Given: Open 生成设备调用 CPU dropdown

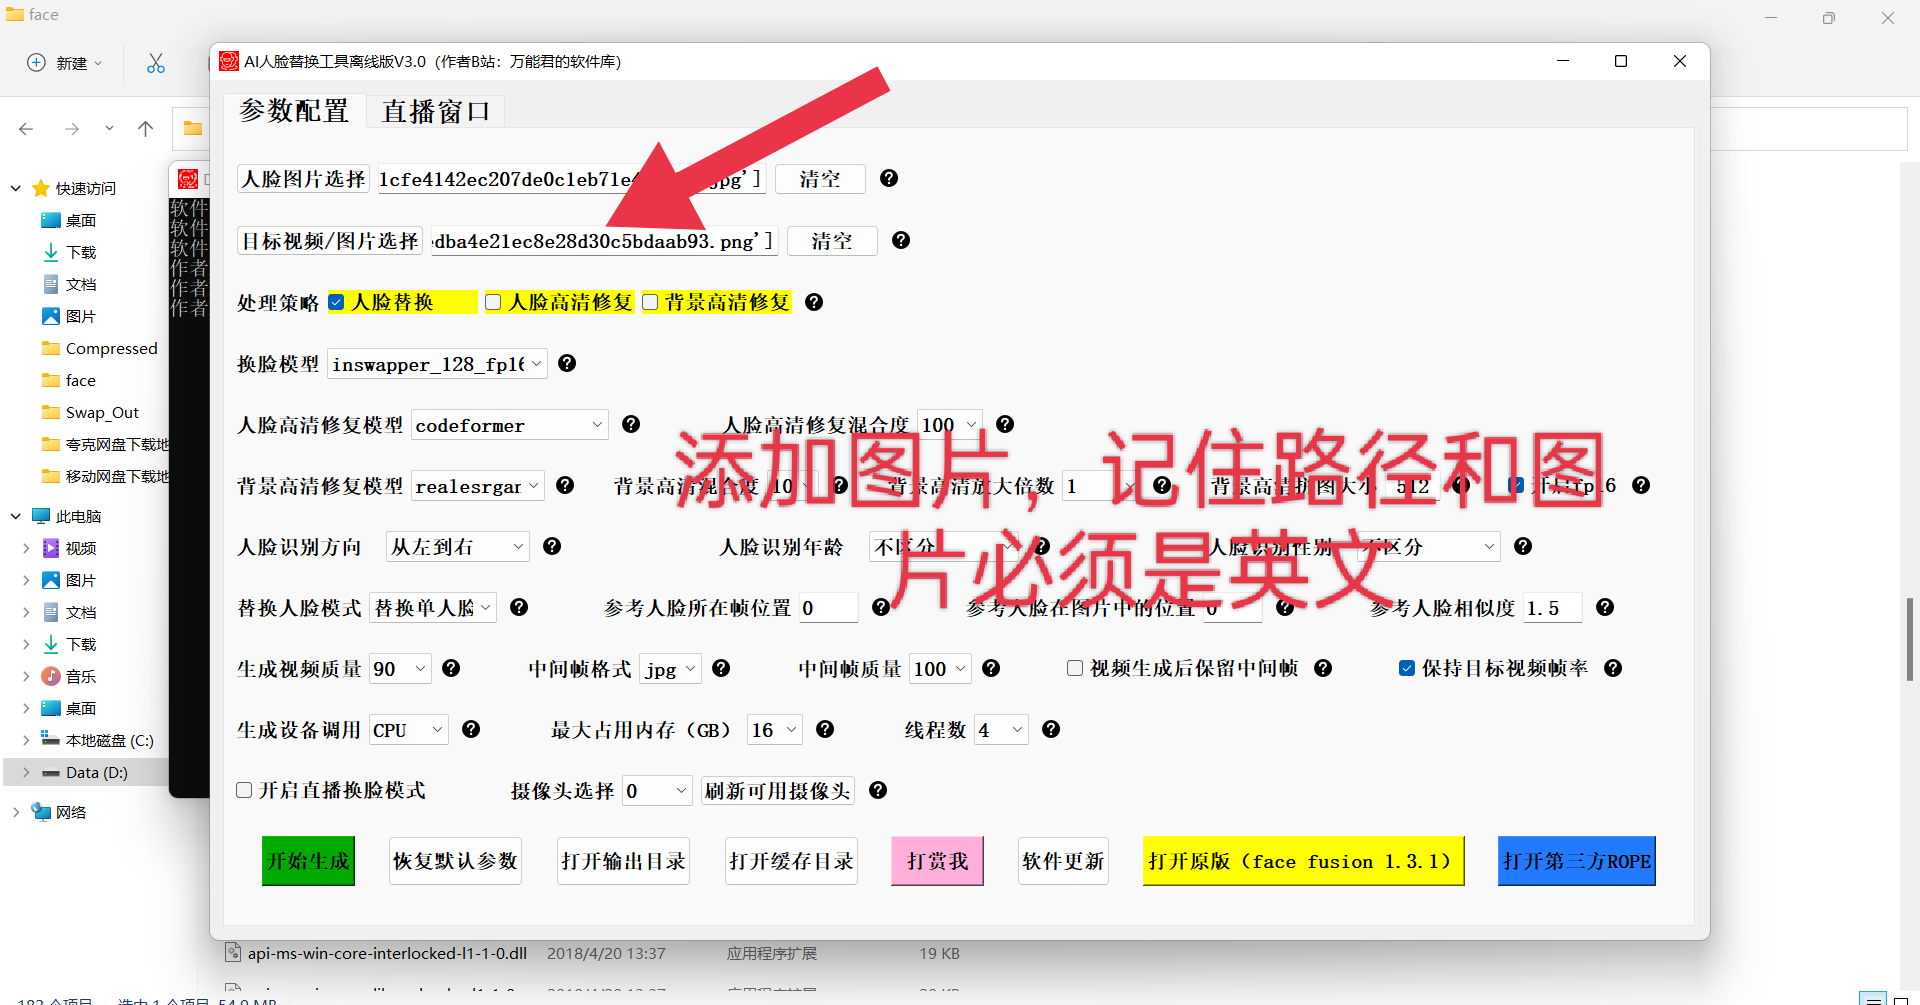Looking at the screenshot, I should pyautogui.click(x=409, y=730).
